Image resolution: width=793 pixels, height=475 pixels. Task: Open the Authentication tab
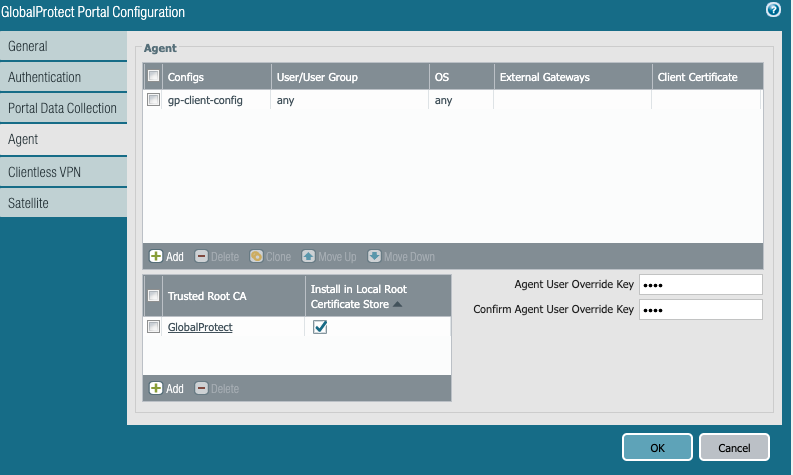tap(63, 77)
